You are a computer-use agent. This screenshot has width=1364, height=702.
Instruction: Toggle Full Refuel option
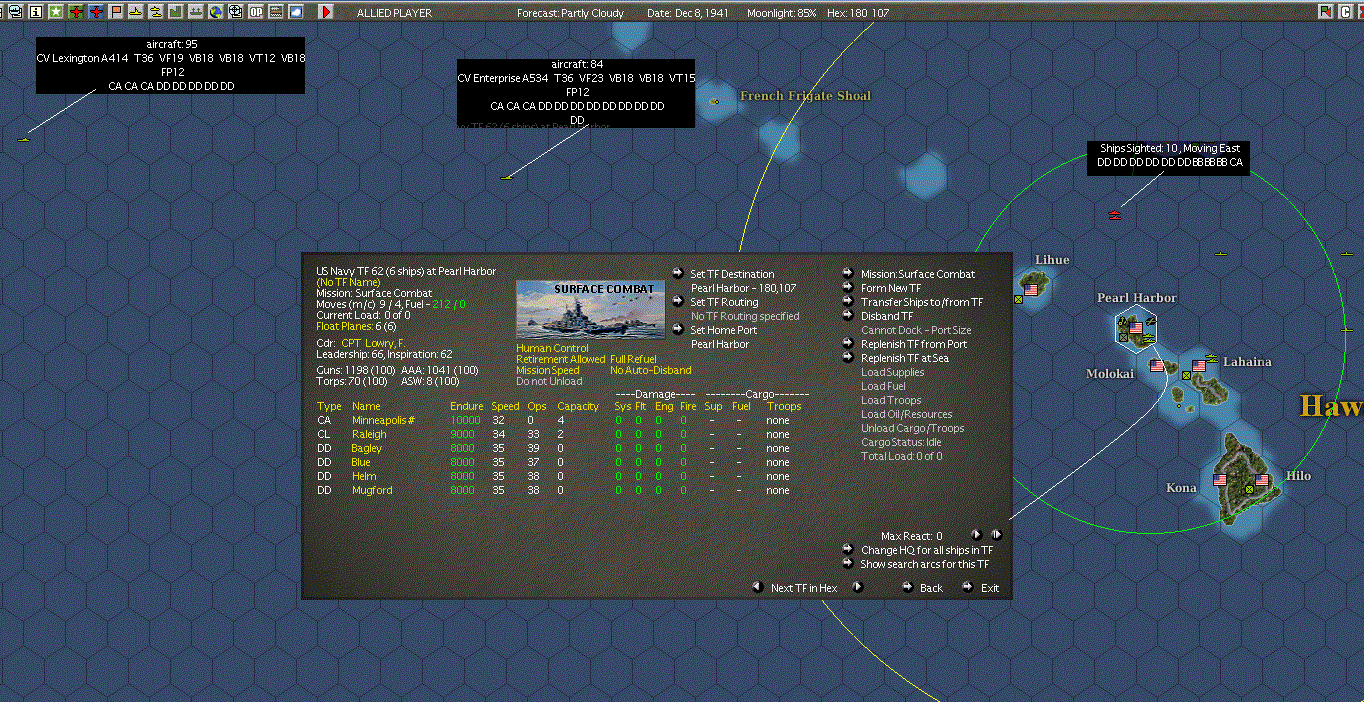point(632,359)
